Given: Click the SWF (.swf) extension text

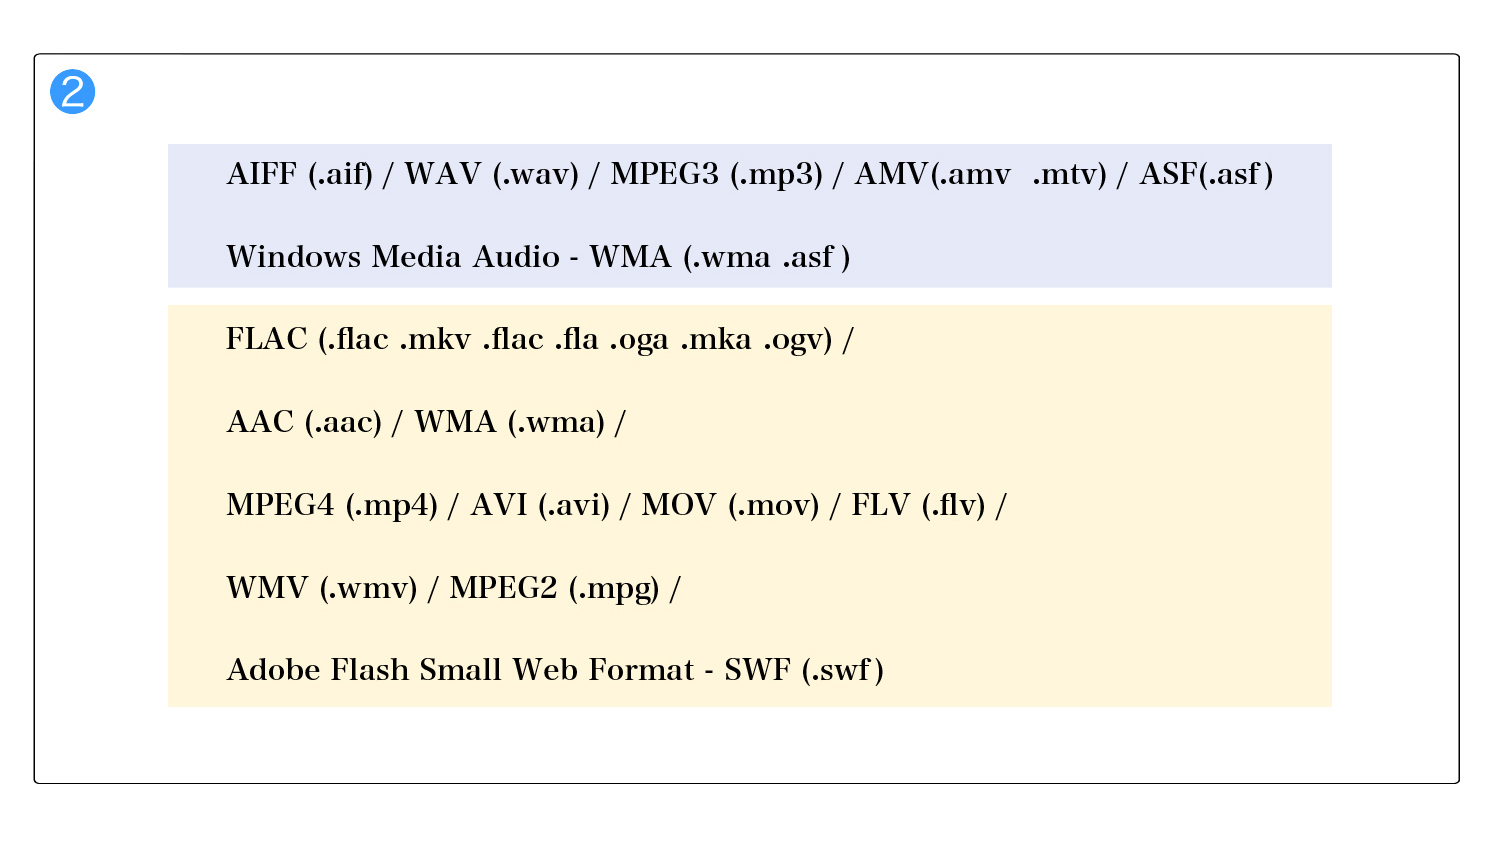Looking at the screenshot, I should point(804,670).
